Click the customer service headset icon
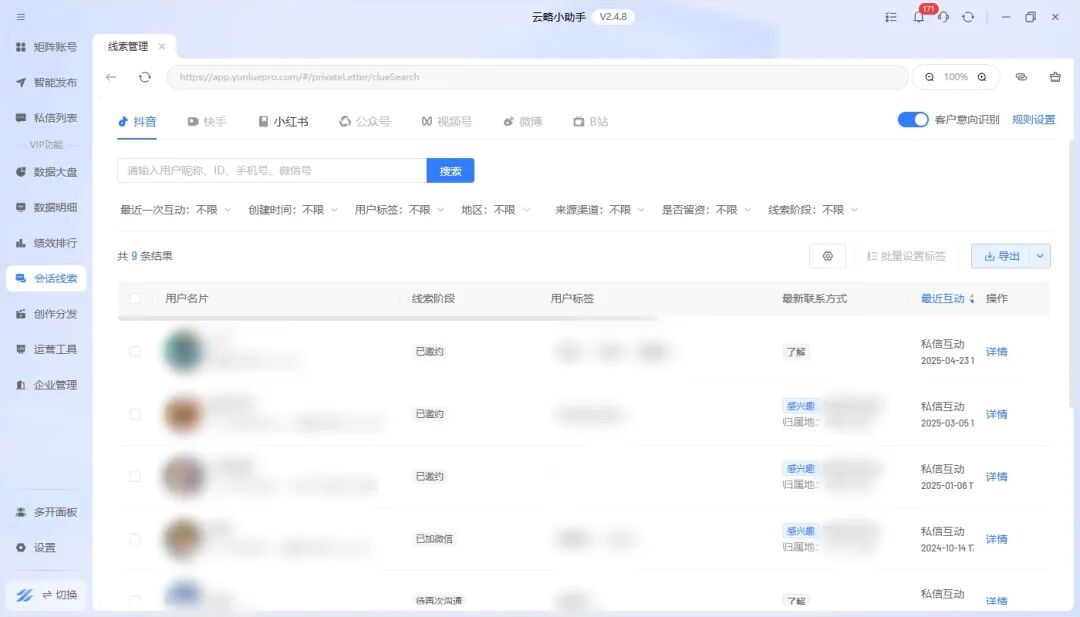 [x=943, y=17]
